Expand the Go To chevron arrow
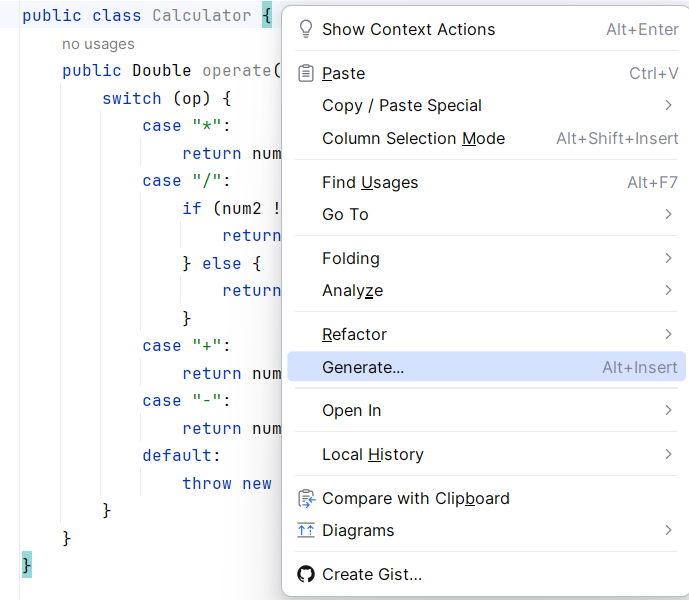Screen dimensions: 689x600 coord(668,215)
